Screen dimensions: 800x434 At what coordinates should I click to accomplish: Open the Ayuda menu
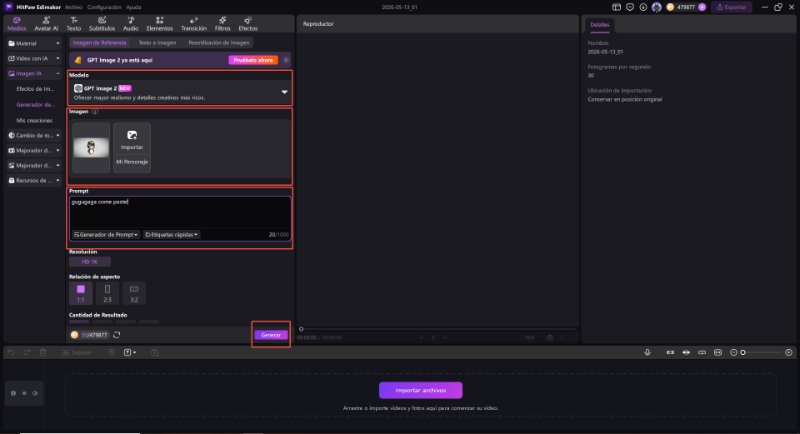click(134, 7)
